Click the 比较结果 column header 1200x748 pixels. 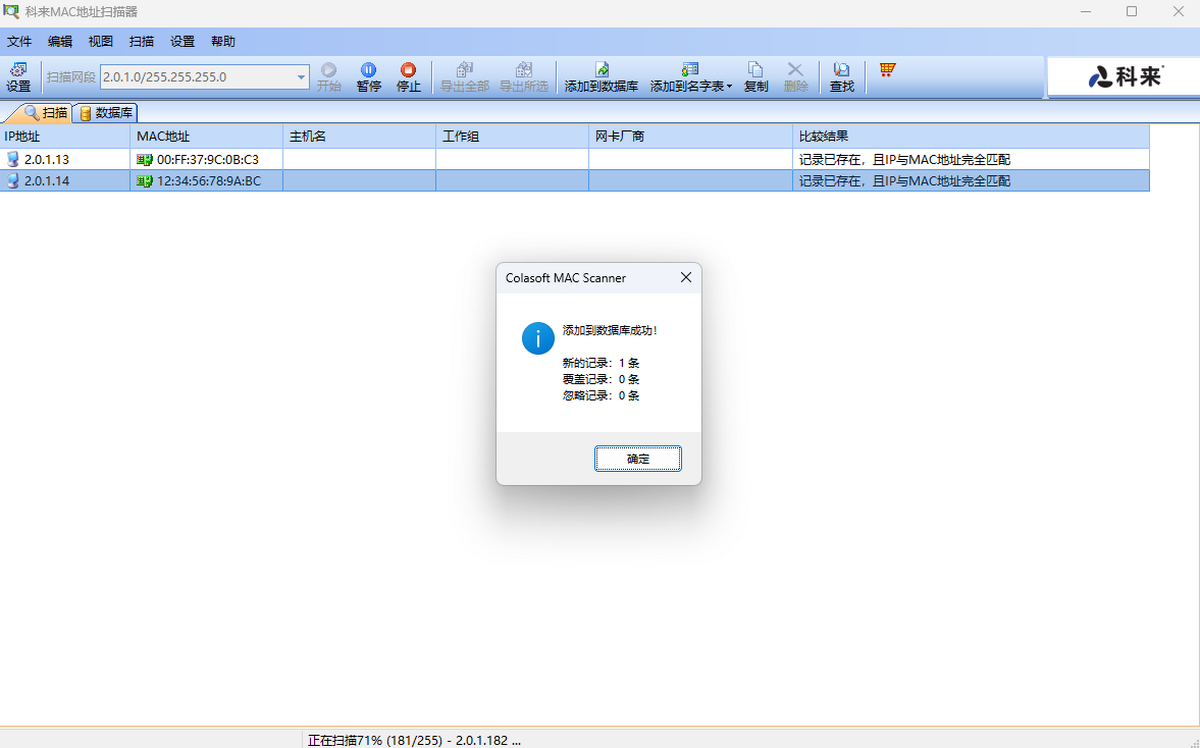click(970, 136)
